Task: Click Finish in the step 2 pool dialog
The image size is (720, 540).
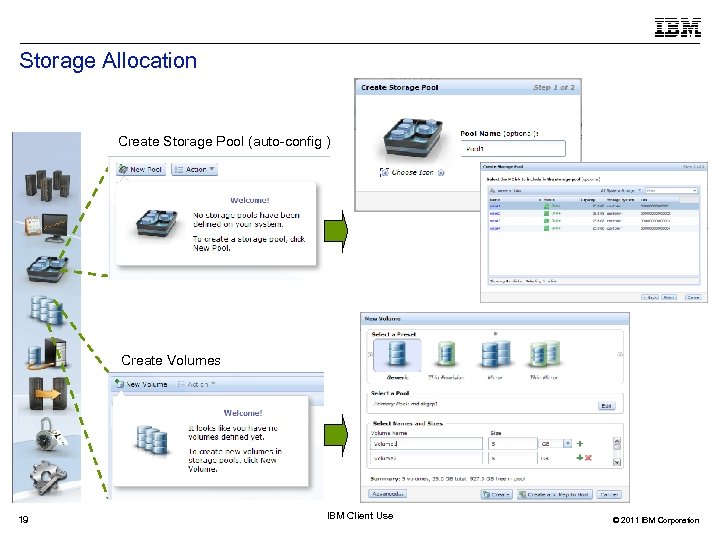Action: [669, 298]
